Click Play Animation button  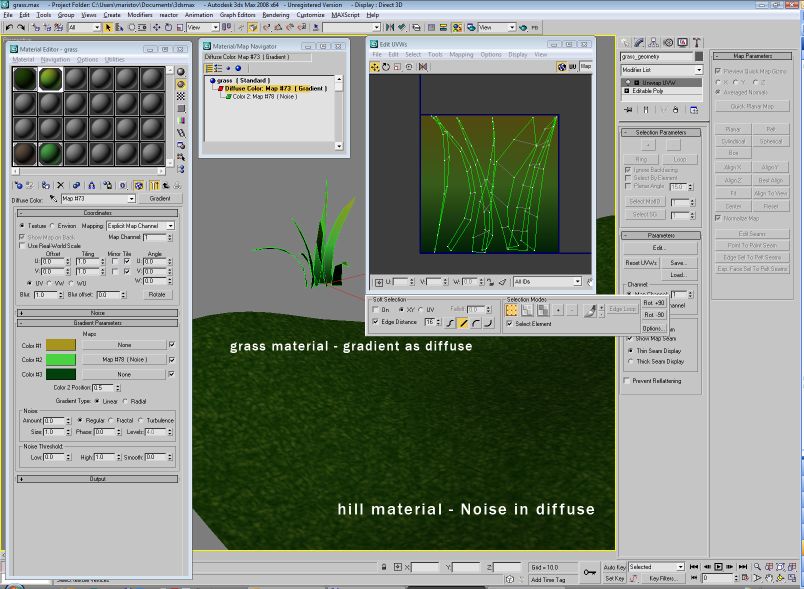click(718, 567)
